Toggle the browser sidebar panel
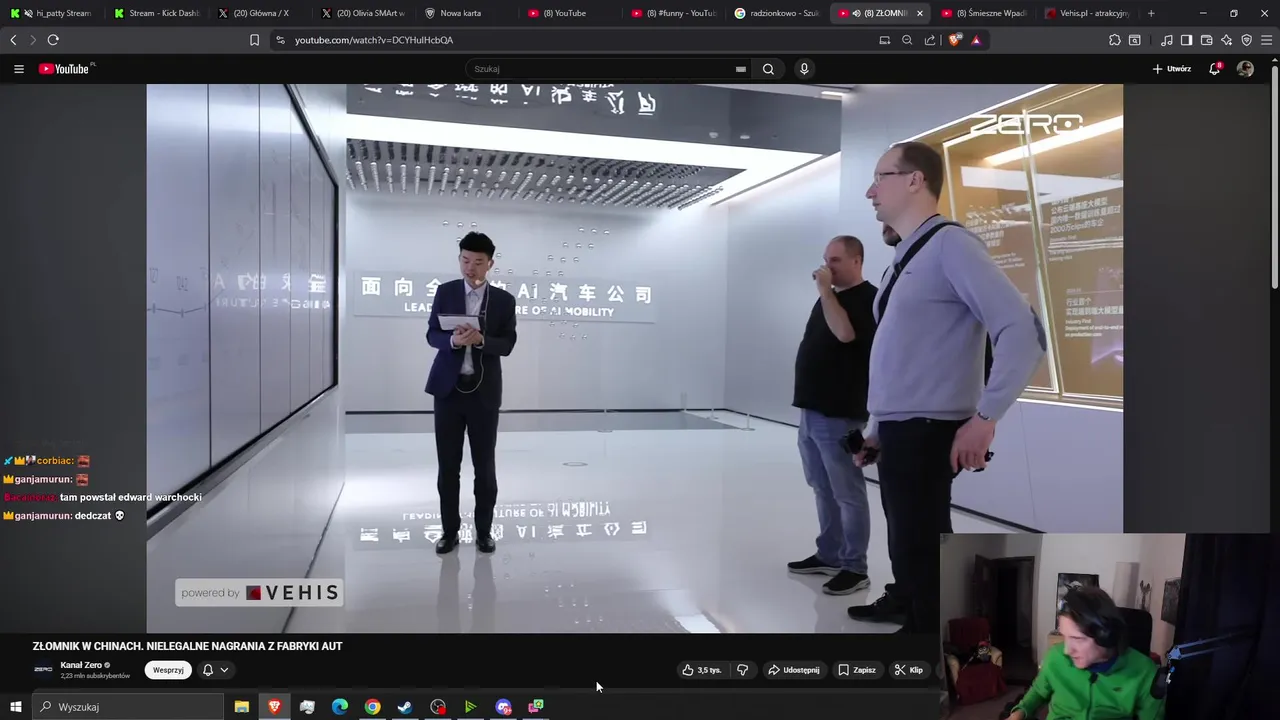Viewport: 1280px width, 720px height. [x=1186, y=40]
